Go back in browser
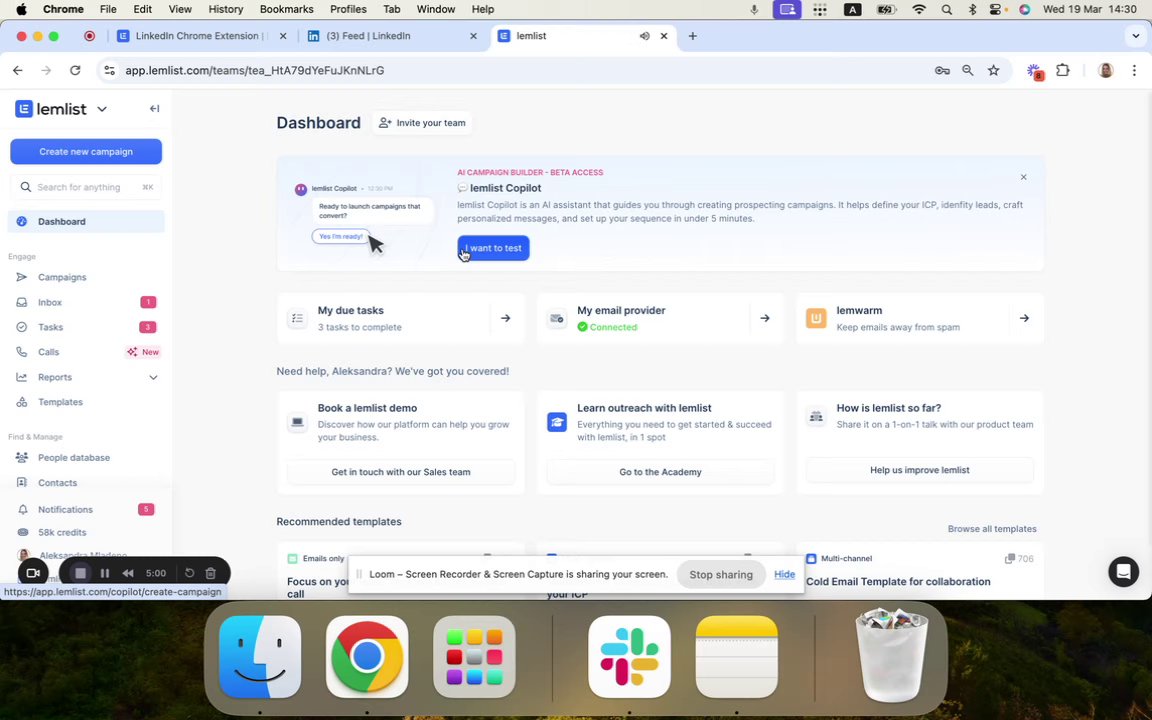The height and width of the screenshot is (720, 1152). (x=18, y=71)
